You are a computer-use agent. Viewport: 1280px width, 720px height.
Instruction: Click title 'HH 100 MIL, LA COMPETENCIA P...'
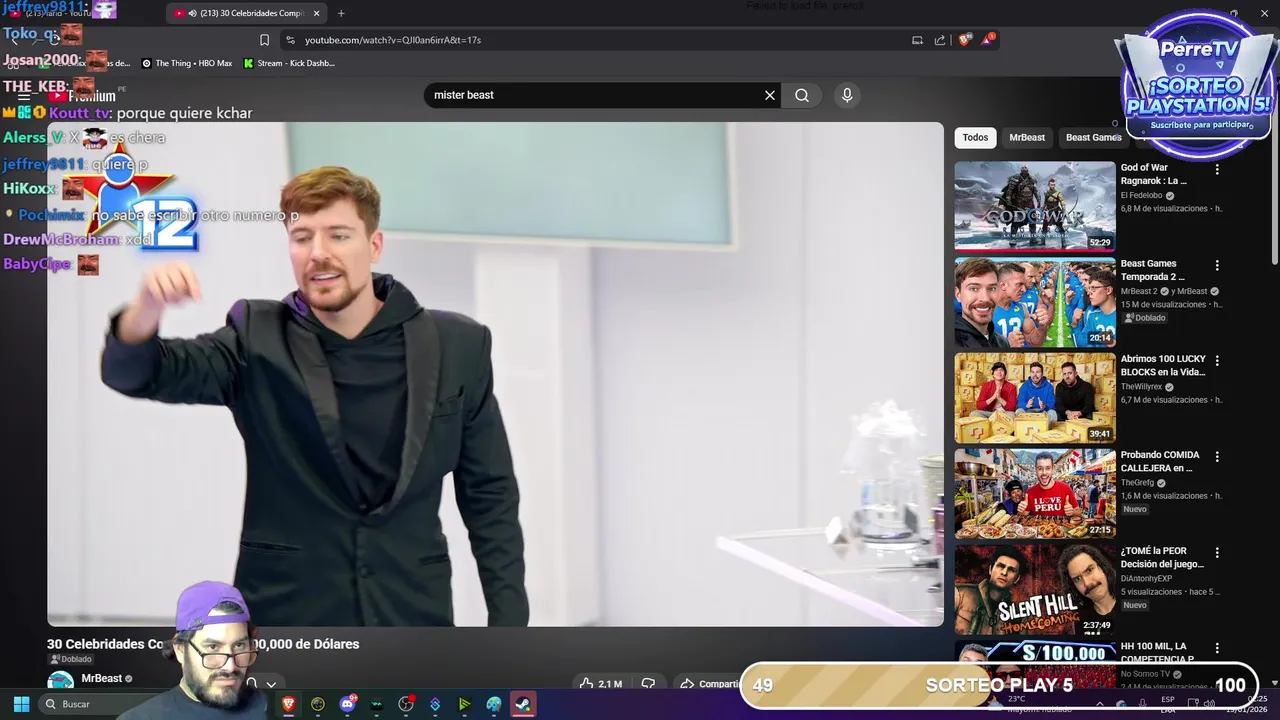(1157, 653)
